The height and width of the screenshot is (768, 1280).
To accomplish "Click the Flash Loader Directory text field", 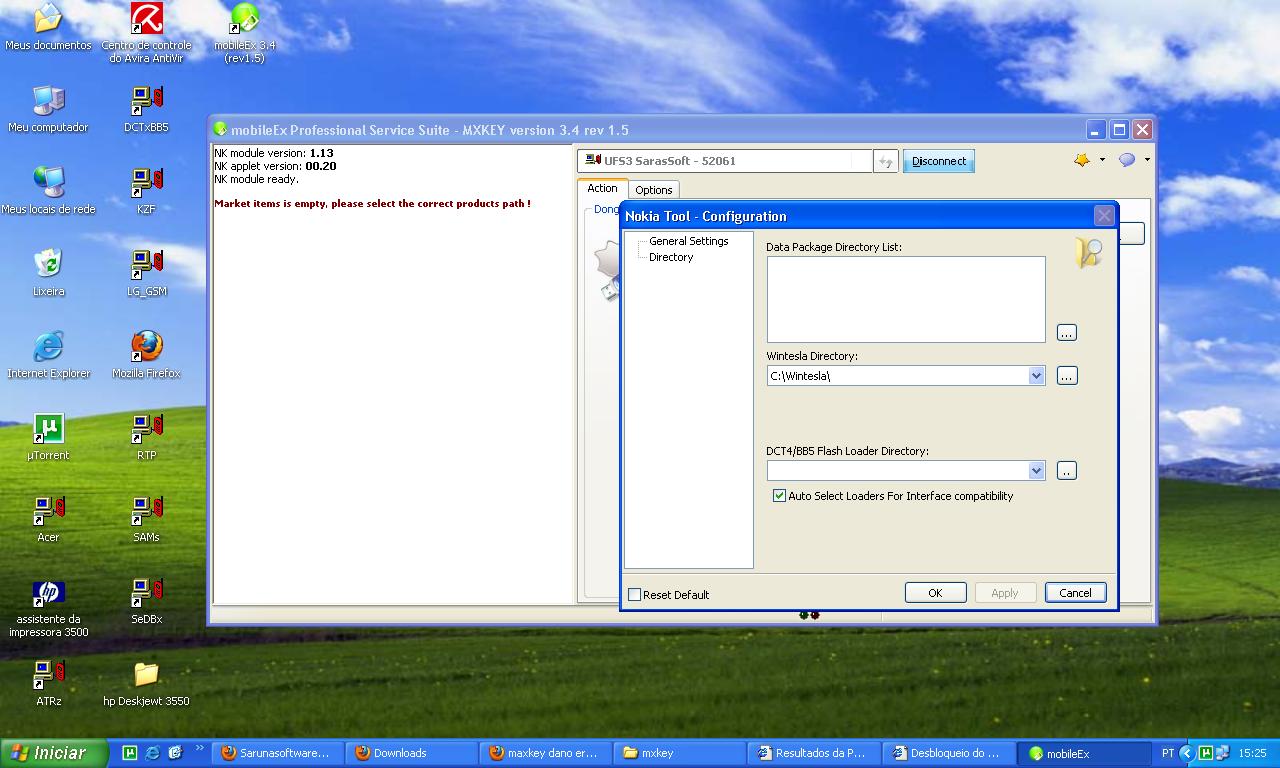I will pyautogui.click(x=897, y=470).
